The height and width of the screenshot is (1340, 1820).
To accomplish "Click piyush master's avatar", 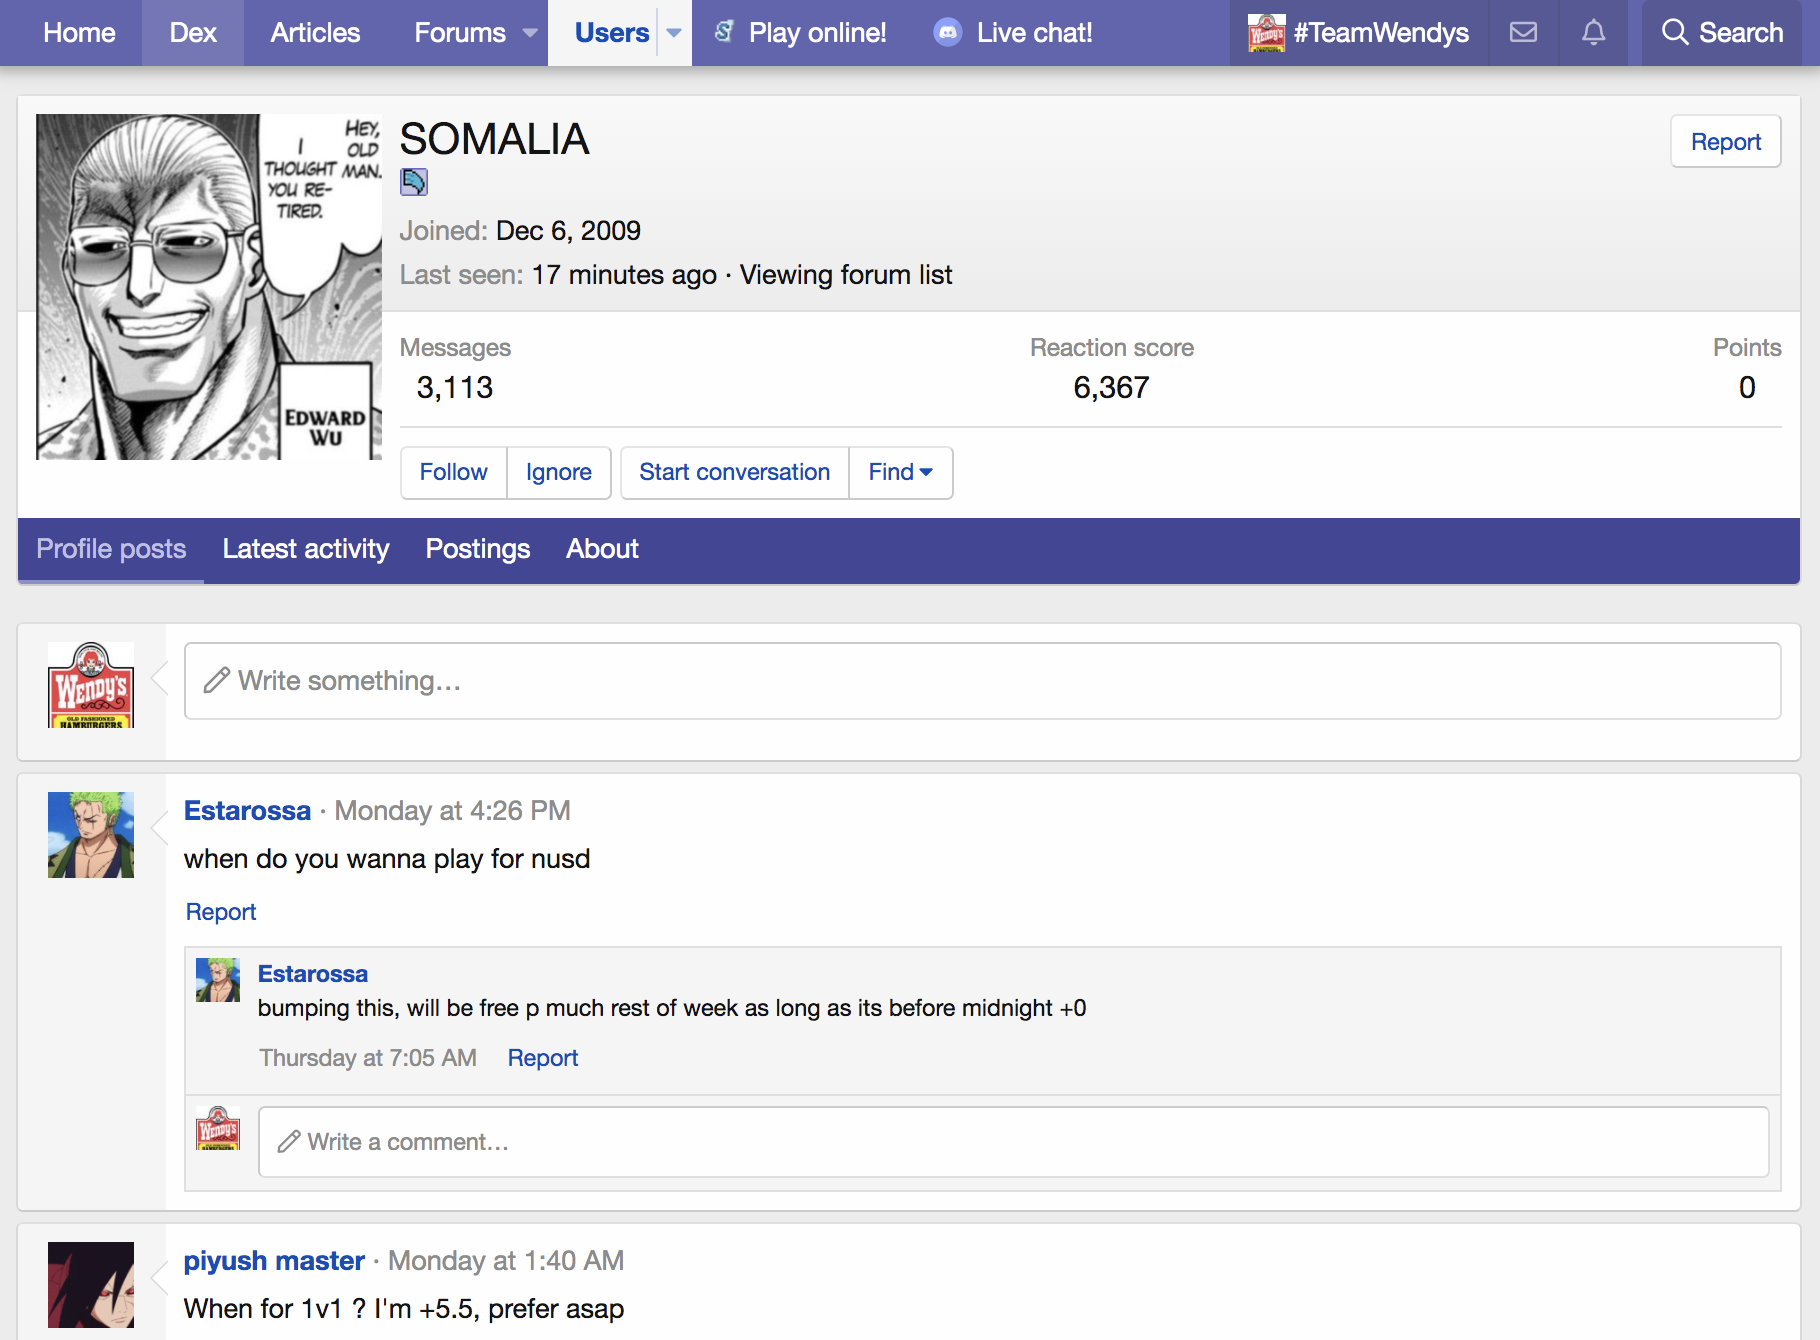I will click(91, 1285).
